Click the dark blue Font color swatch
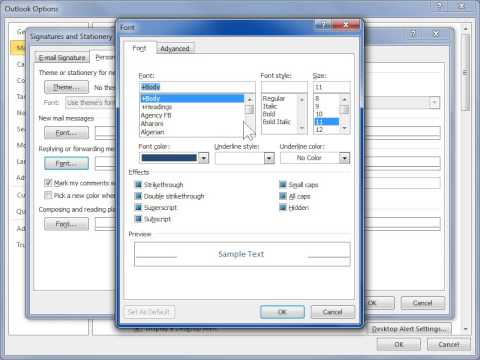This screenshot has height=360, width=480. pyautogui.click(x=169, y=158)
